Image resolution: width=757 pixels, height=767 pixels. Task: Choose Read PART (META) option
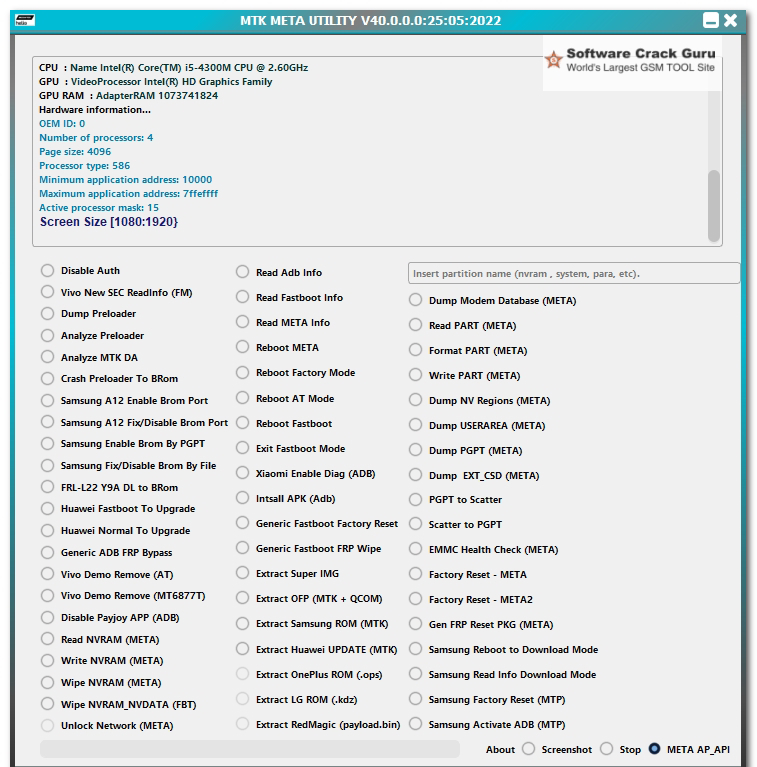416,325
